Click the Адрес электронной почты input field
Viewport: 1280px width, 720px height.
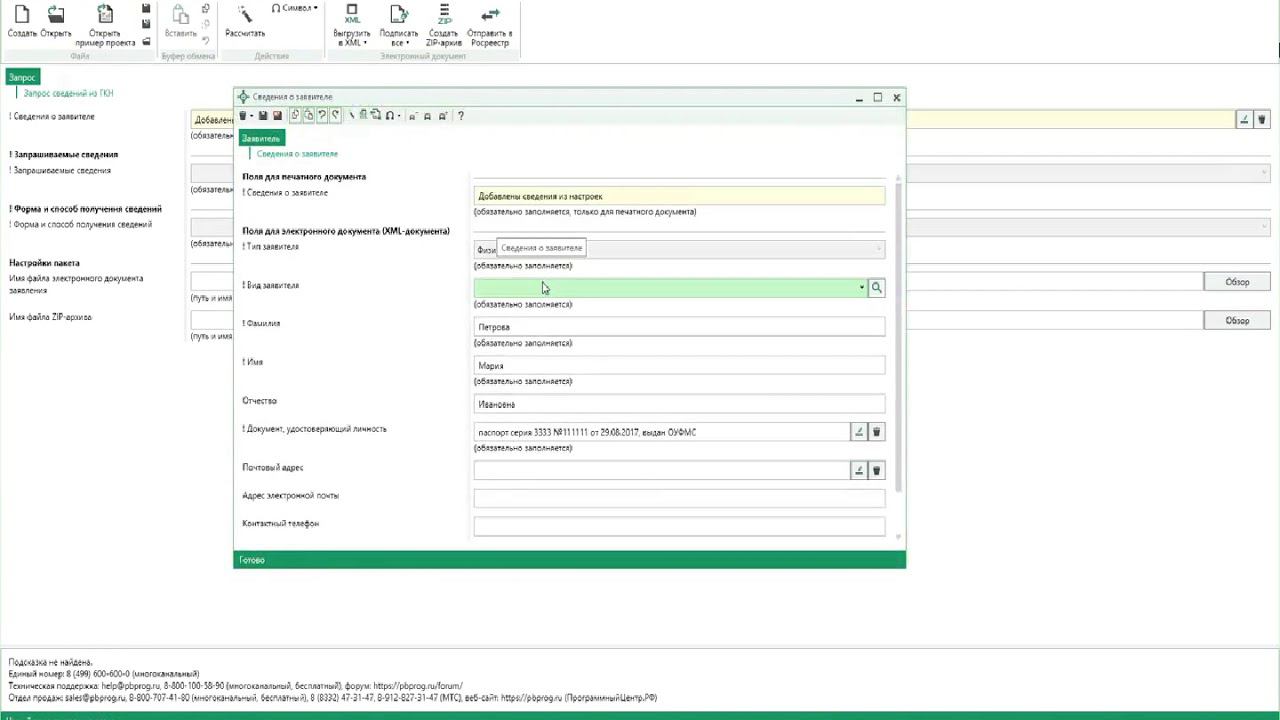pyautogui.click(x=679, y=498)
